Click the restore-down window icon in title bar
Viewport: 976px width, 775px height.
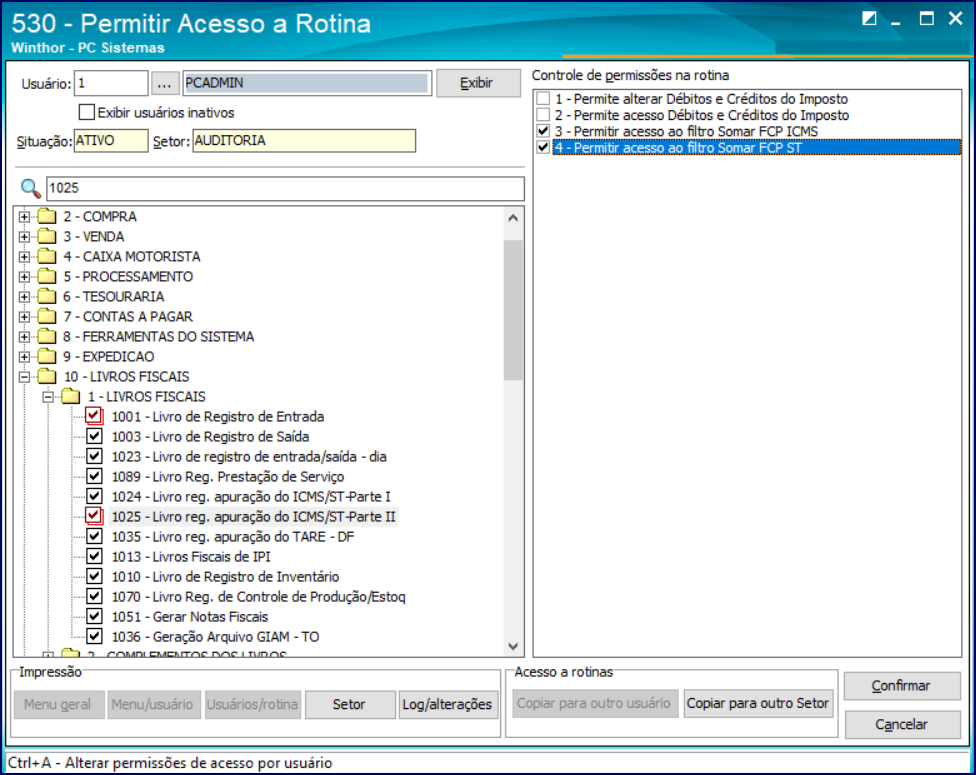click(x=869, y=19)
